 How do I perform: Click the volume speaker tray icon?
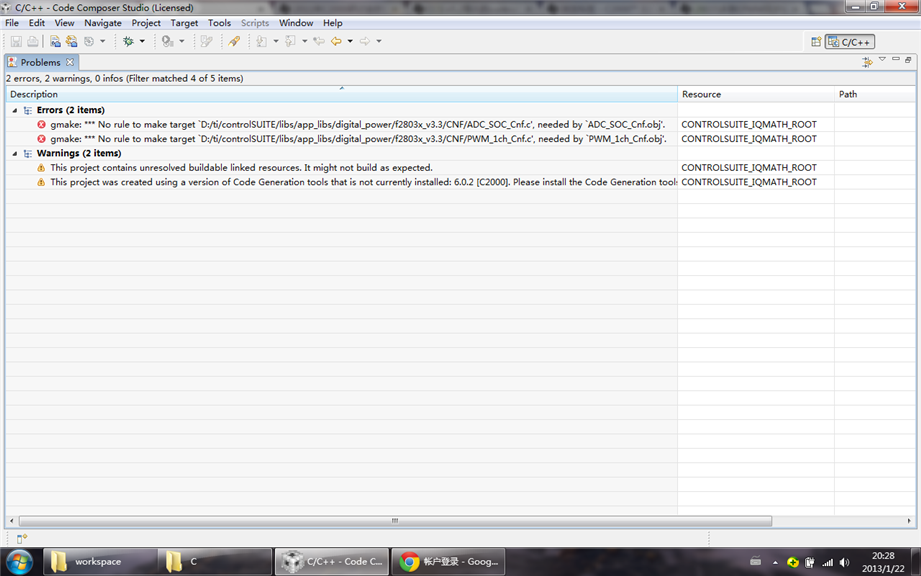point(845,562)
